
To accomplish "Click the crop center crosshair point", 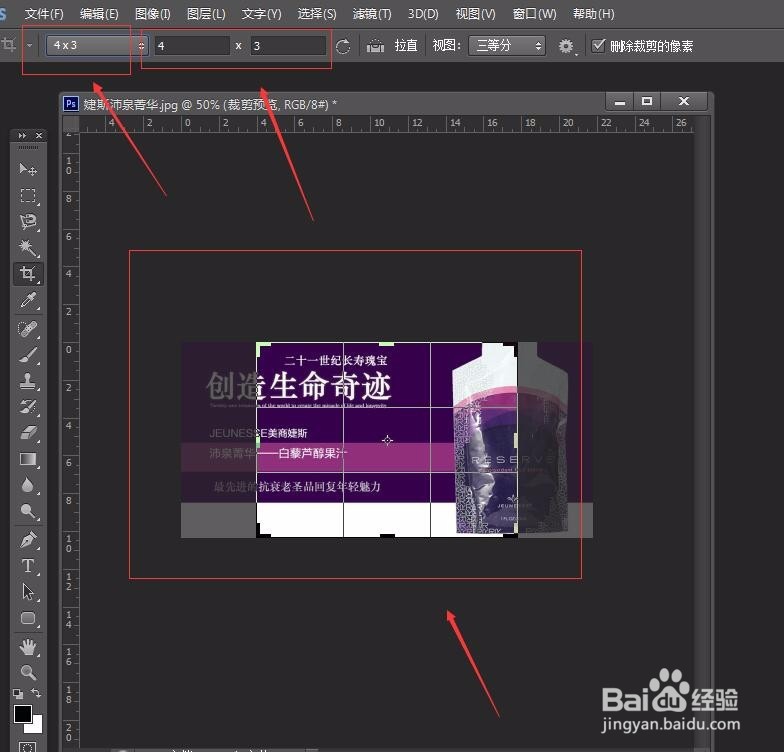I will click(388, 440).
